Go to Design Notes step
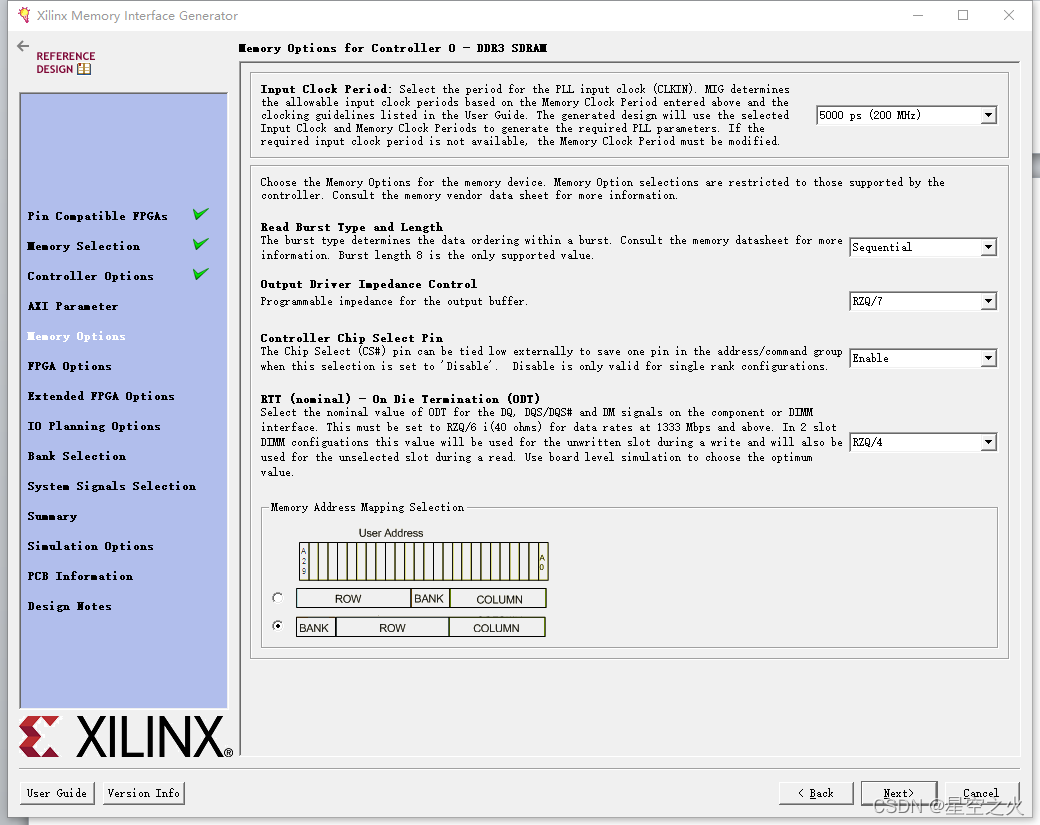 coord(70,606)
